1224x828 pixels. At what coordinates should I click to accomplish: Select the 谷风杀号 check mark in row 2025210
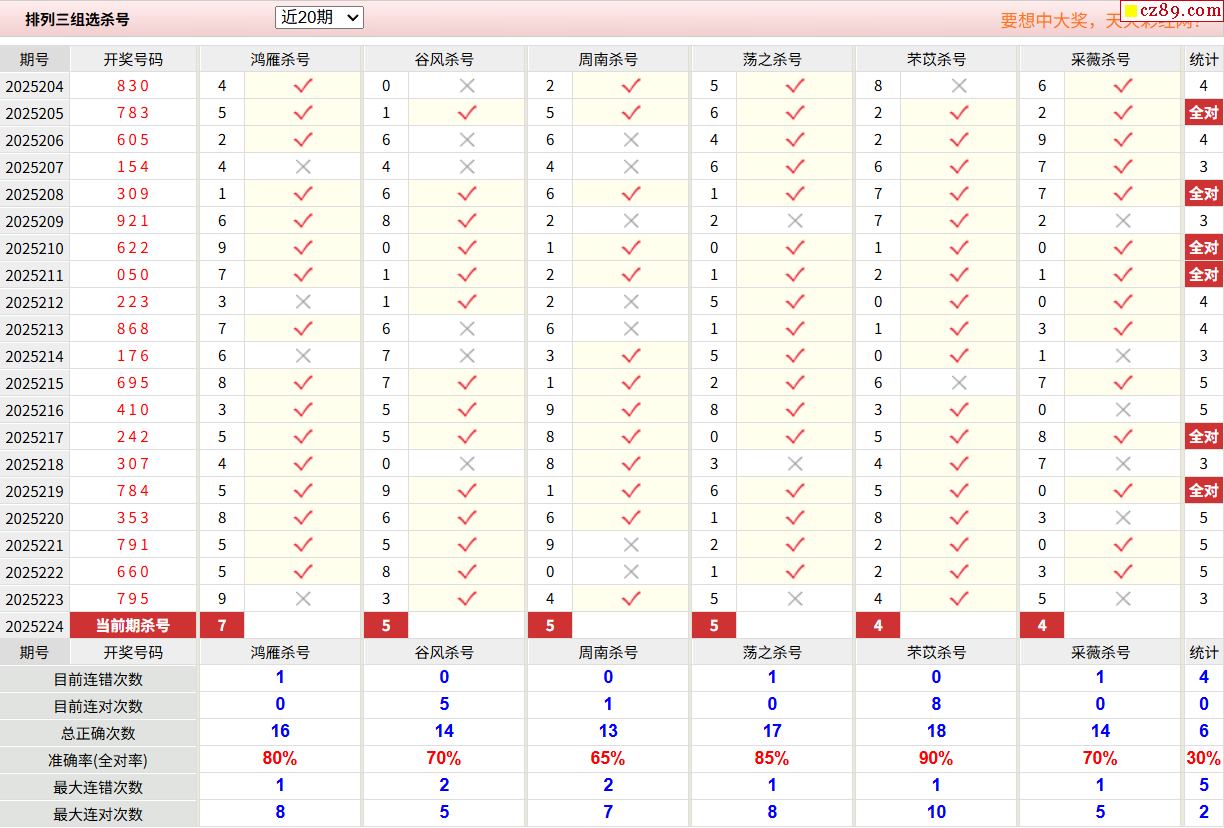coord(467,248)
